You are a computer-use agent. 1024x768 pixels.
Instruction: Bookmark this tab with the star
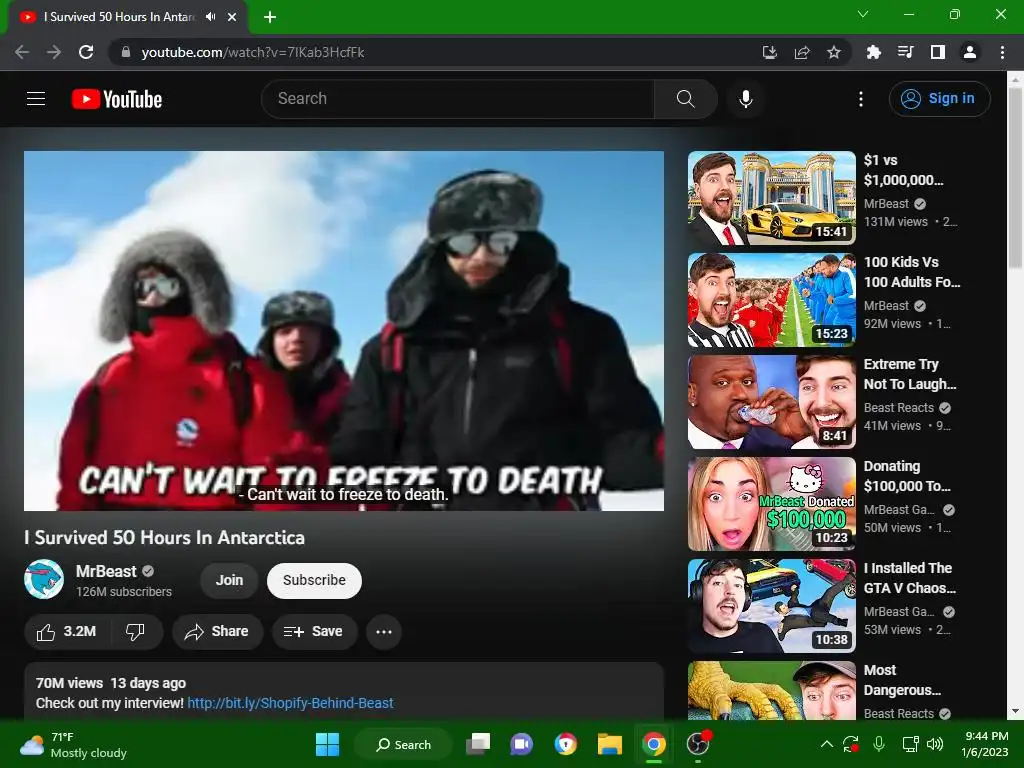click(834, 52)
